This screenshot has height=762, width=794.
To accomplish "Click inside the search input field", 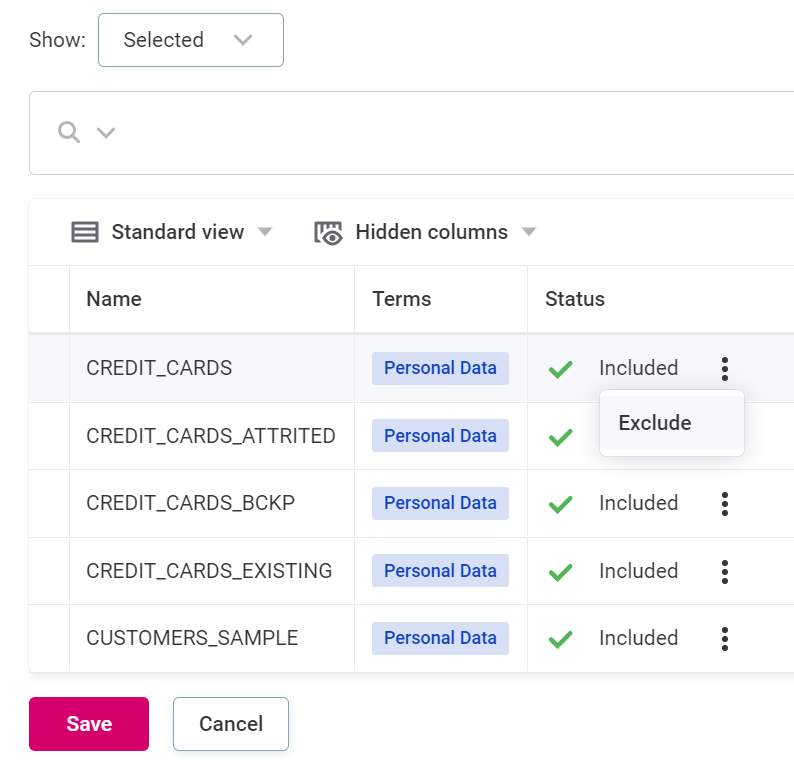I will click(x=450, y=133).
